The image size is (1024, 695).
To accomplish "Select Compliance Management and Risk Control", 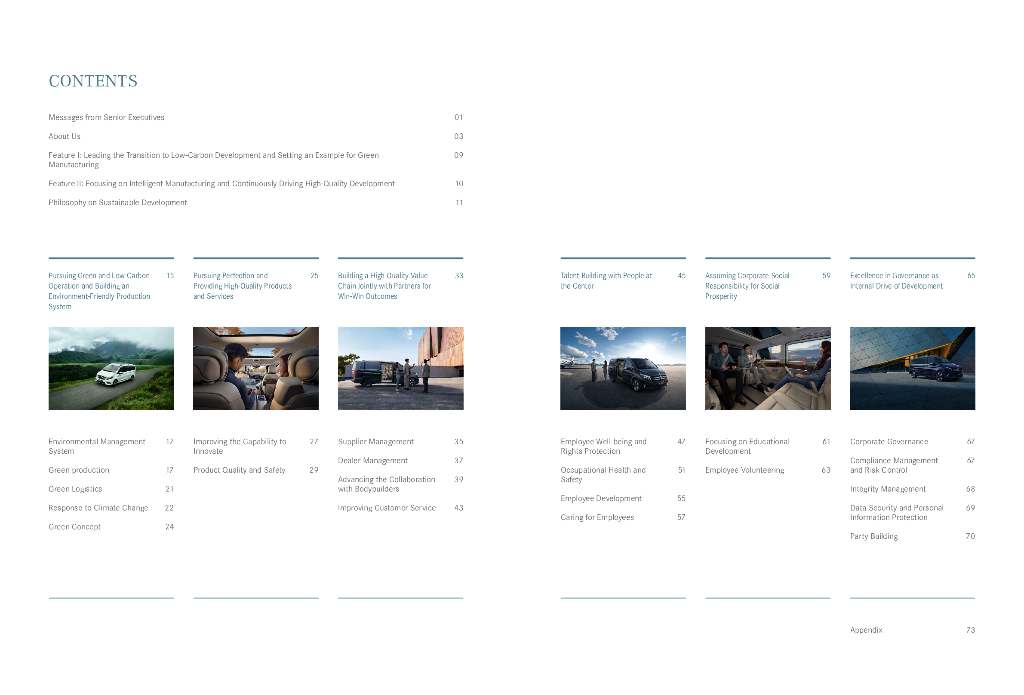I will tap(894, 466).
